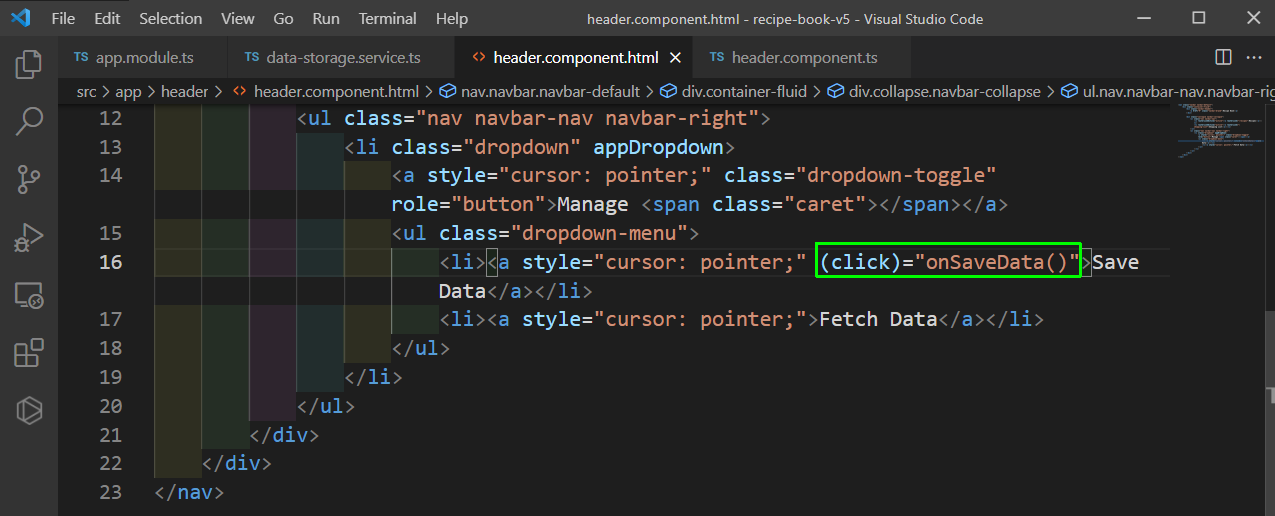Split the editor to the right
The width and height of the screenshot is (1275, 516).
click(1222, 58)
